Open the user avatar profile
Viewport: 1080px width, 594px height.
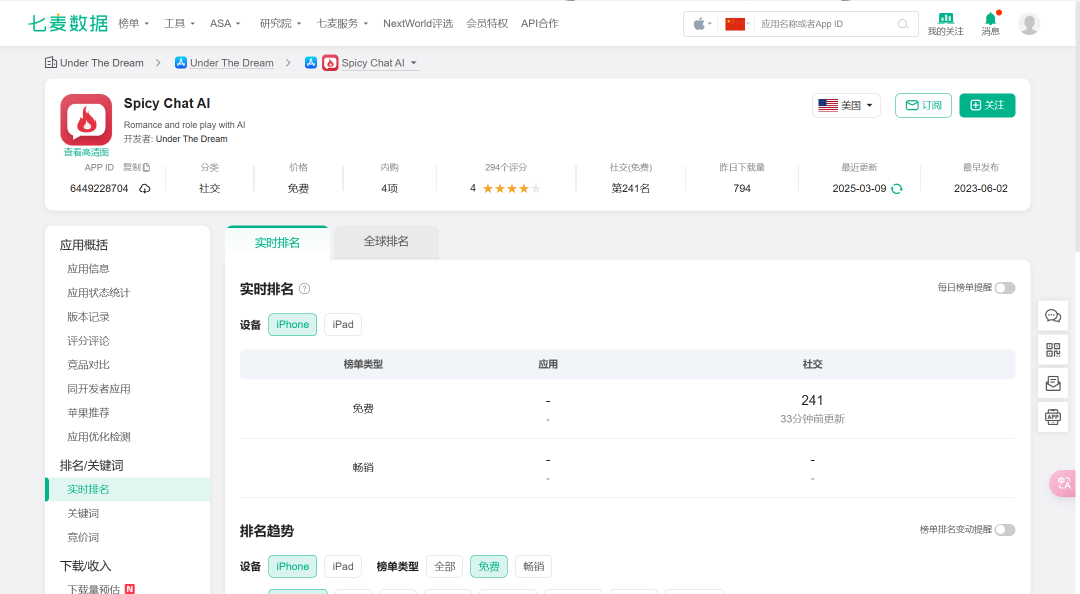(1029, 24)
